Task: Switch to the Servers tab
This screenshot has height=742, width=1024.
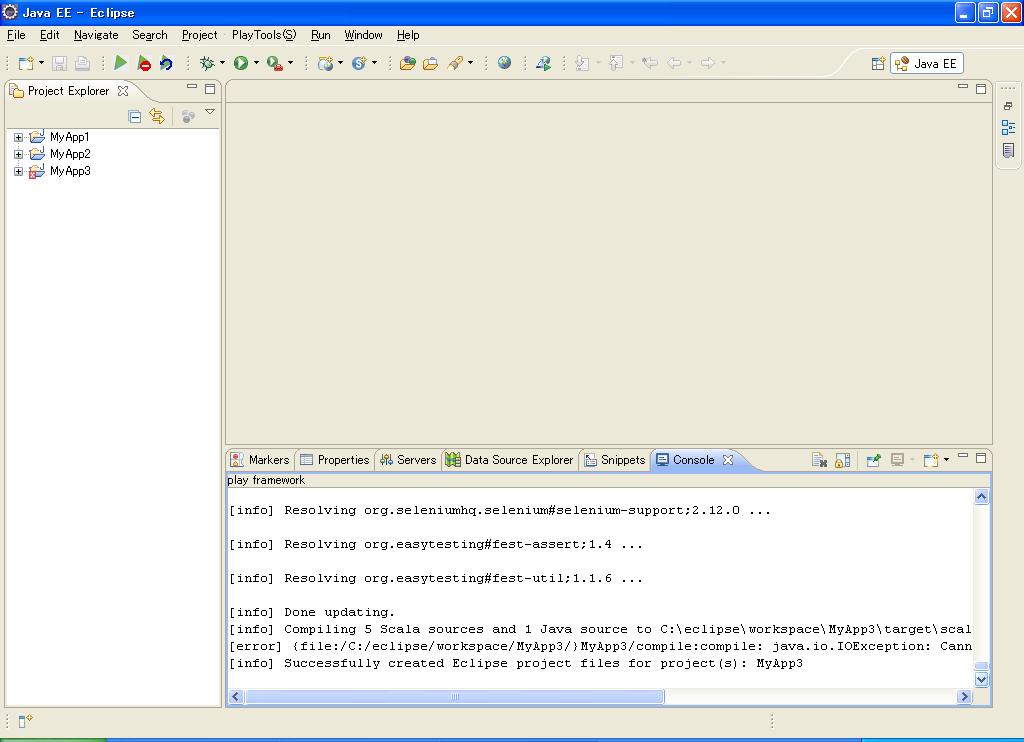Action: pos(408,460)
